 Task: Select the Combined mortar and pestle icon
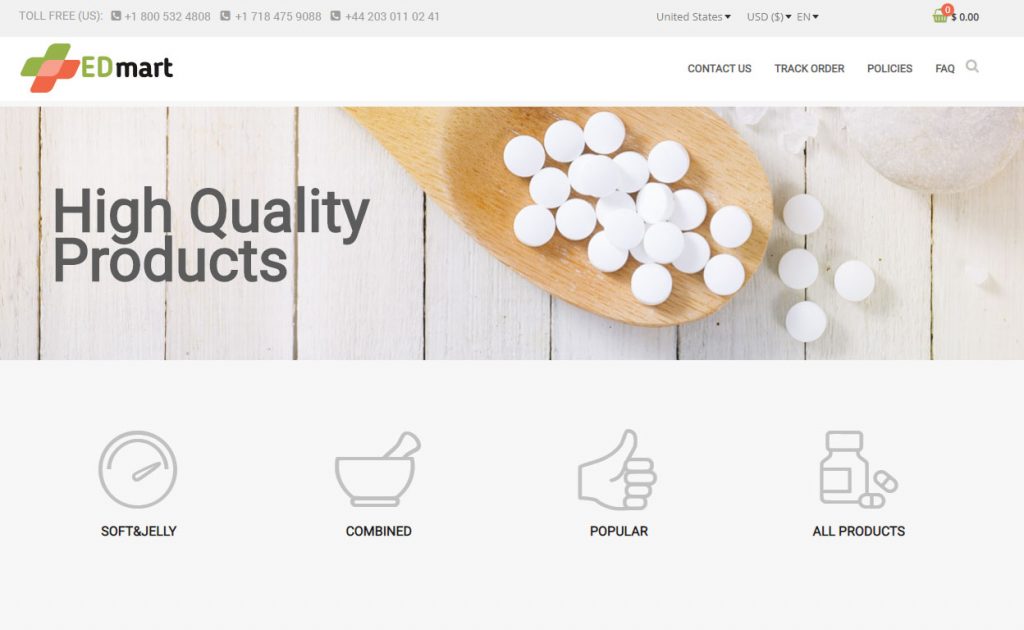coord(378,469)
